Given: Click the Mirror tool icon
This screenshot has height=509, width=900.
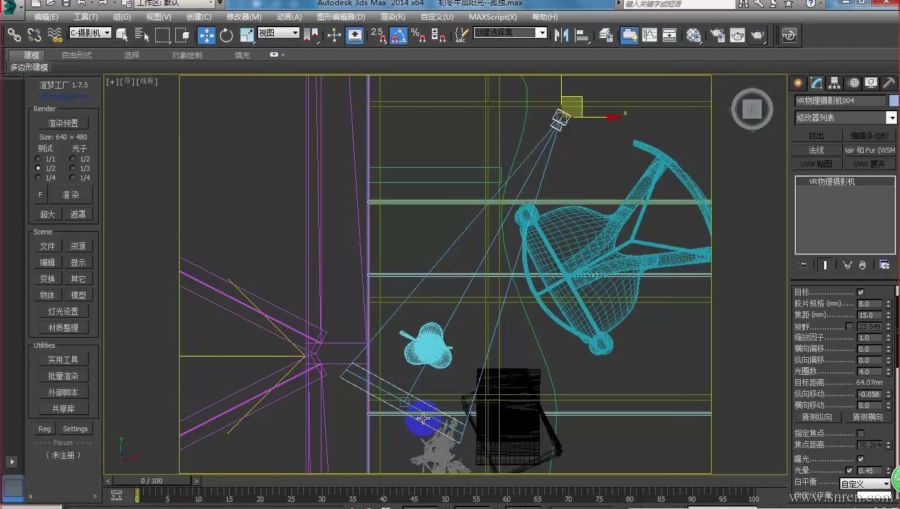Looking at the screenshot, I should pyautogui.click(x=560, y=35).
